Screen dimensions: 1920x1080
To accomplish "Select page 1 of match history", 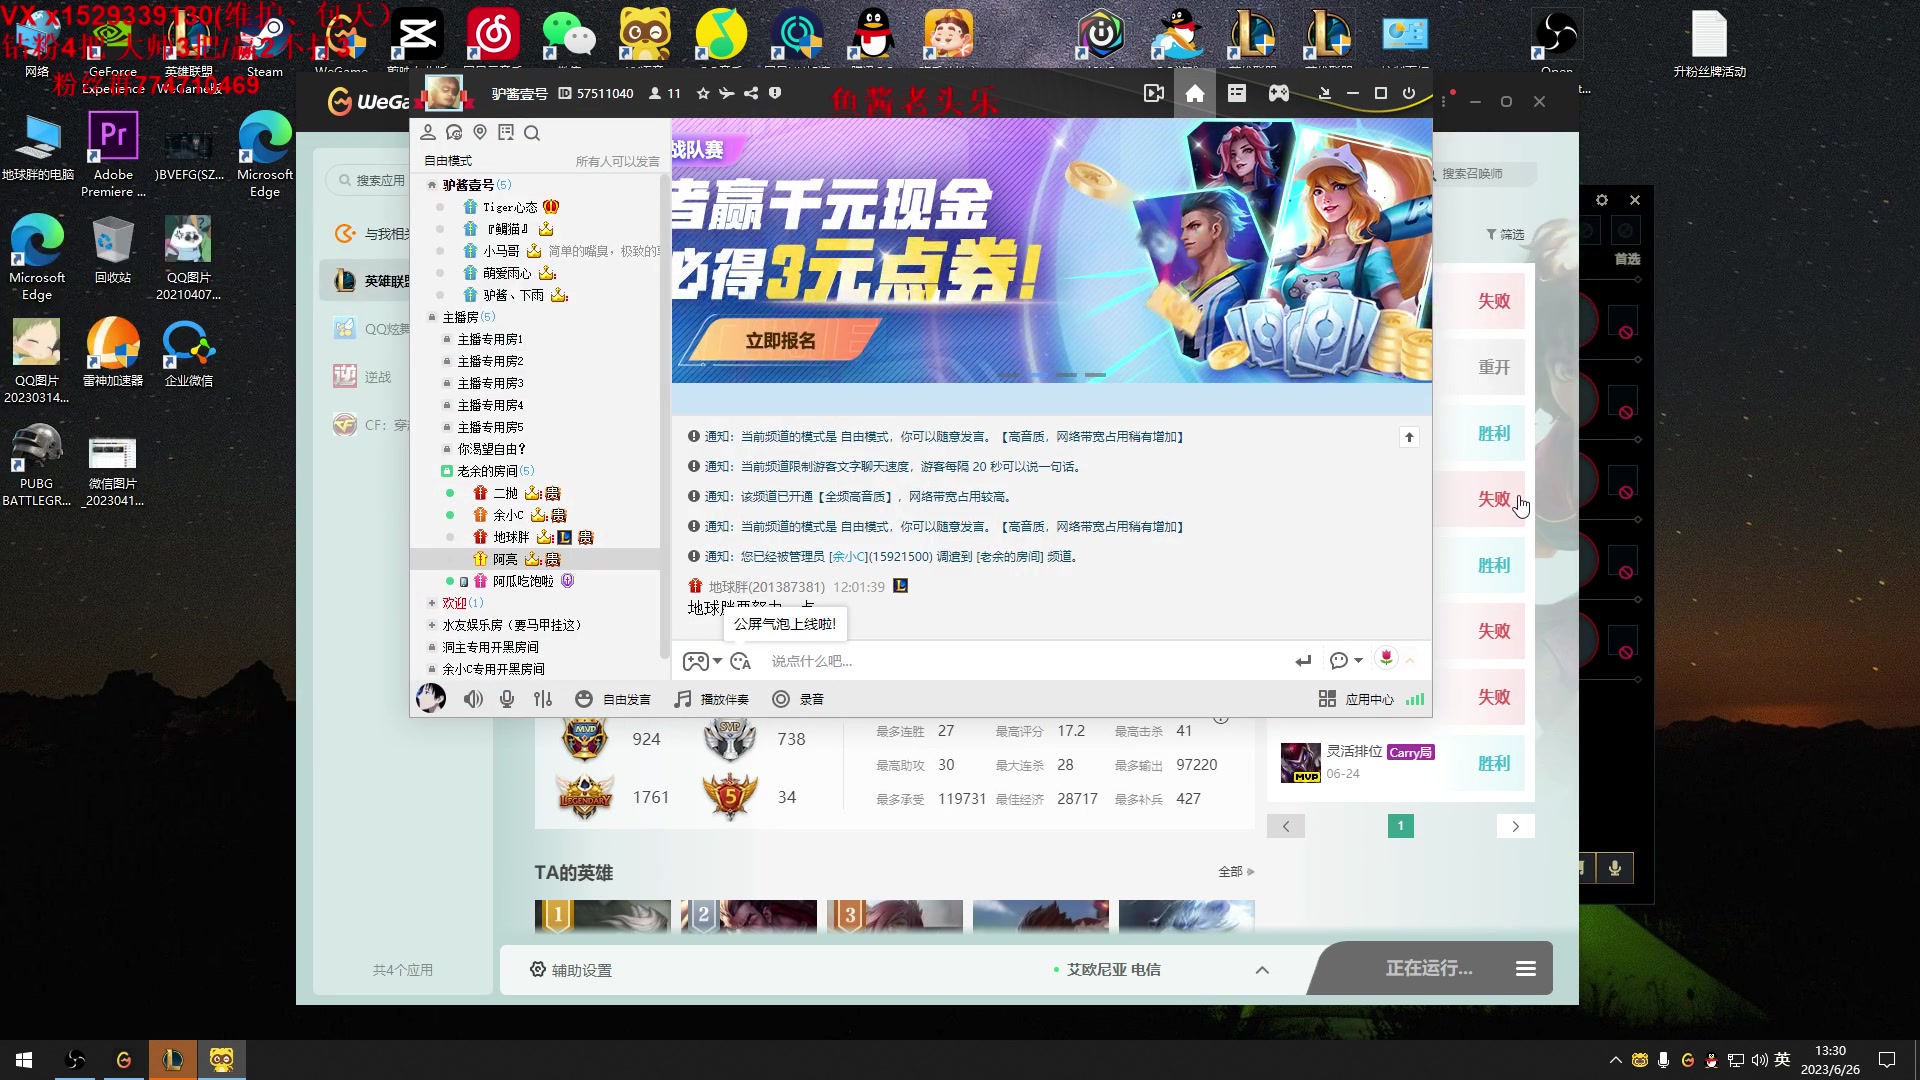I will coord(1401,826).
